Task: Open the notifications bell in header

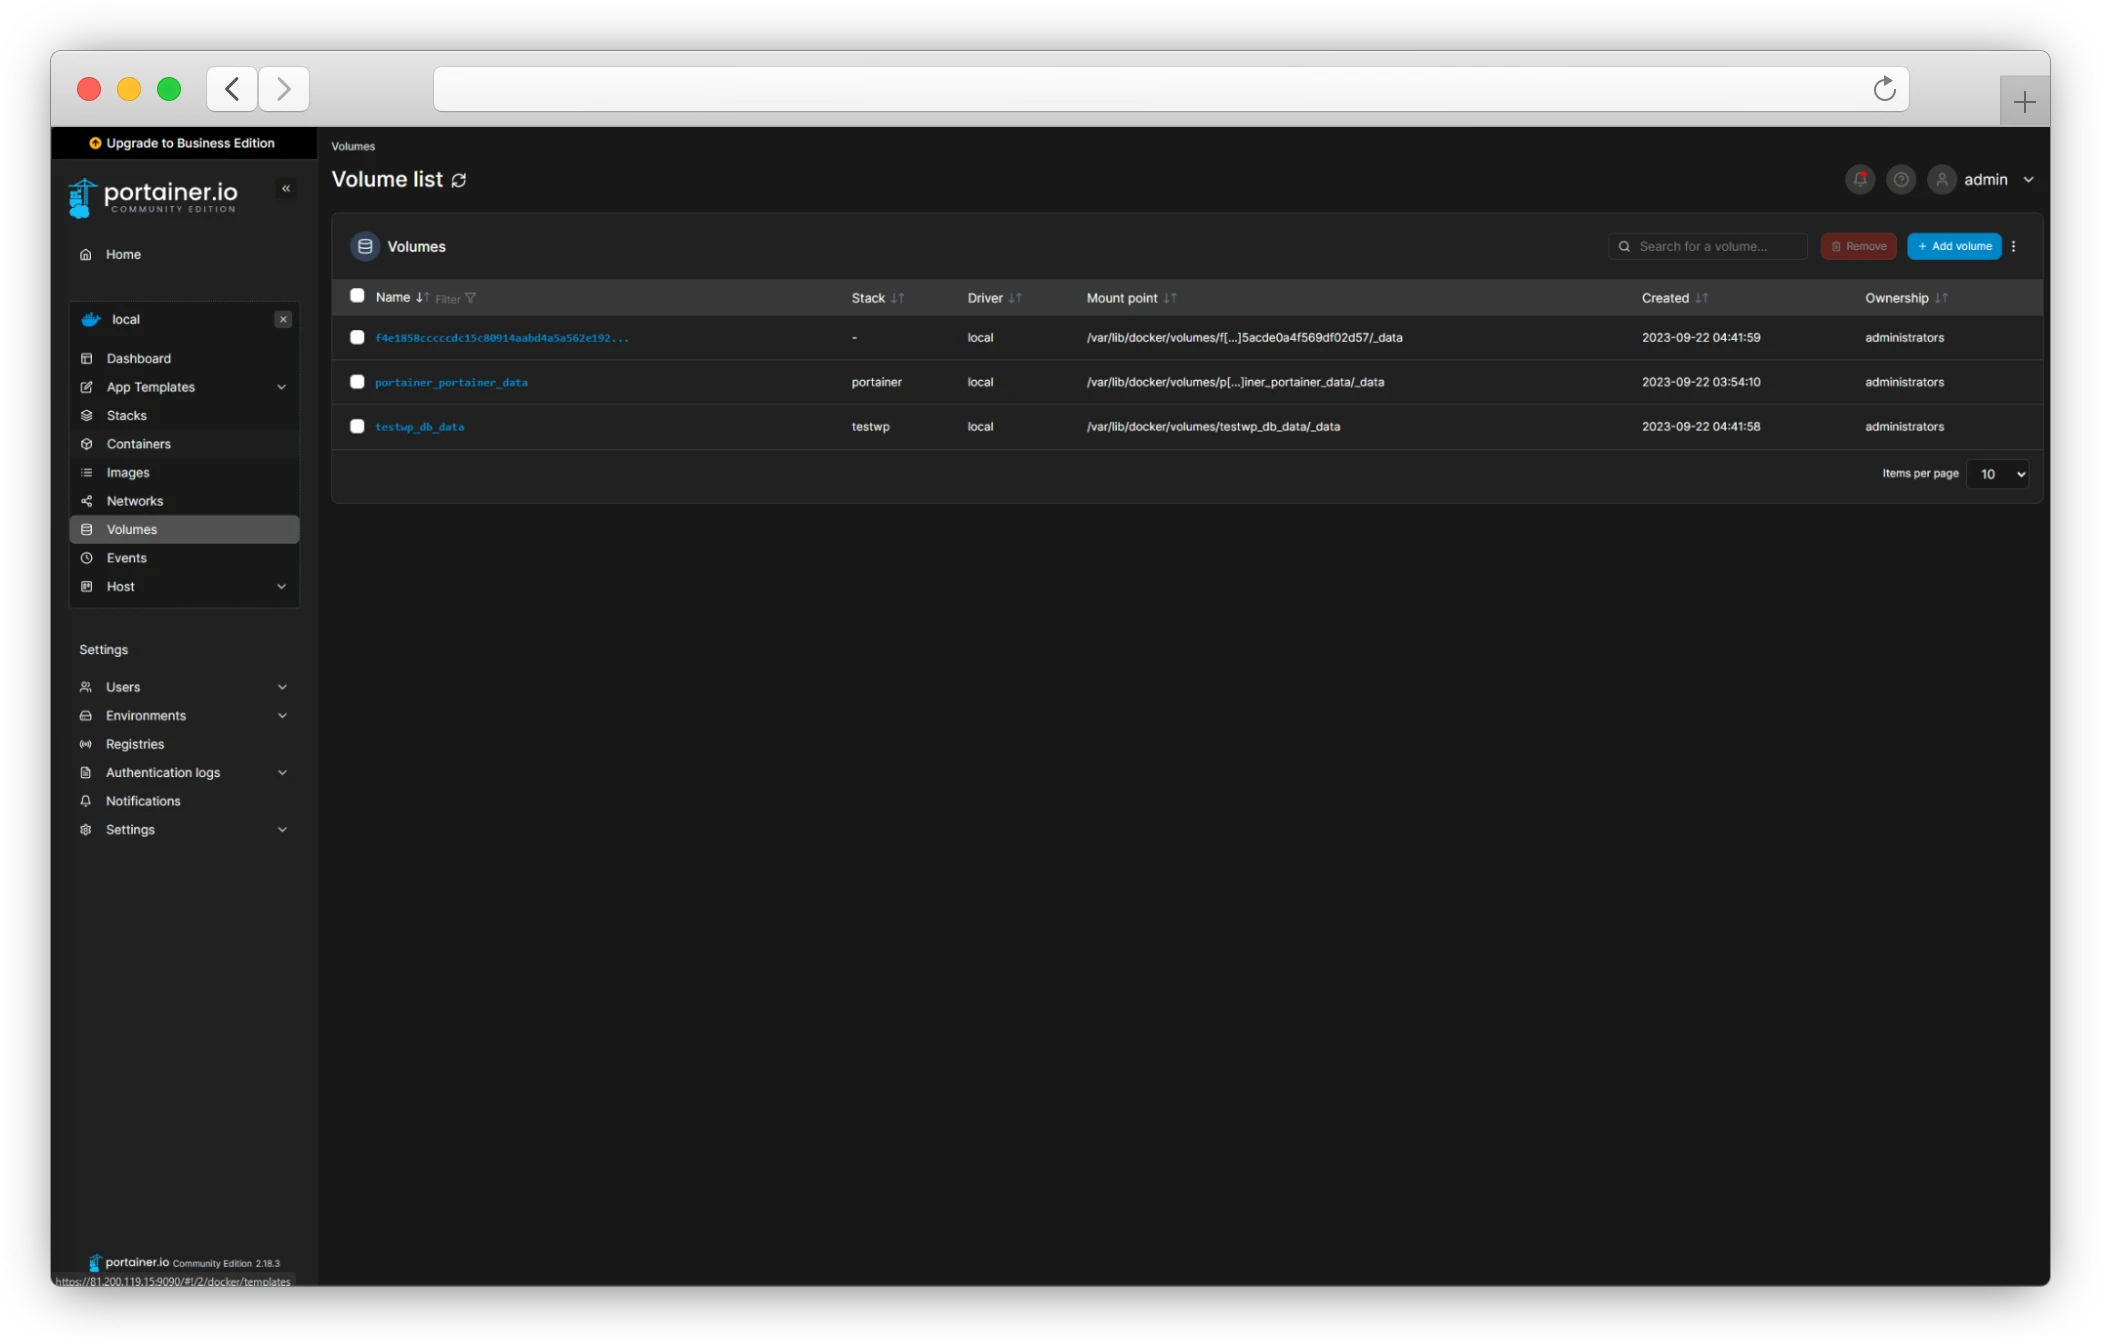Action: 1860,180
